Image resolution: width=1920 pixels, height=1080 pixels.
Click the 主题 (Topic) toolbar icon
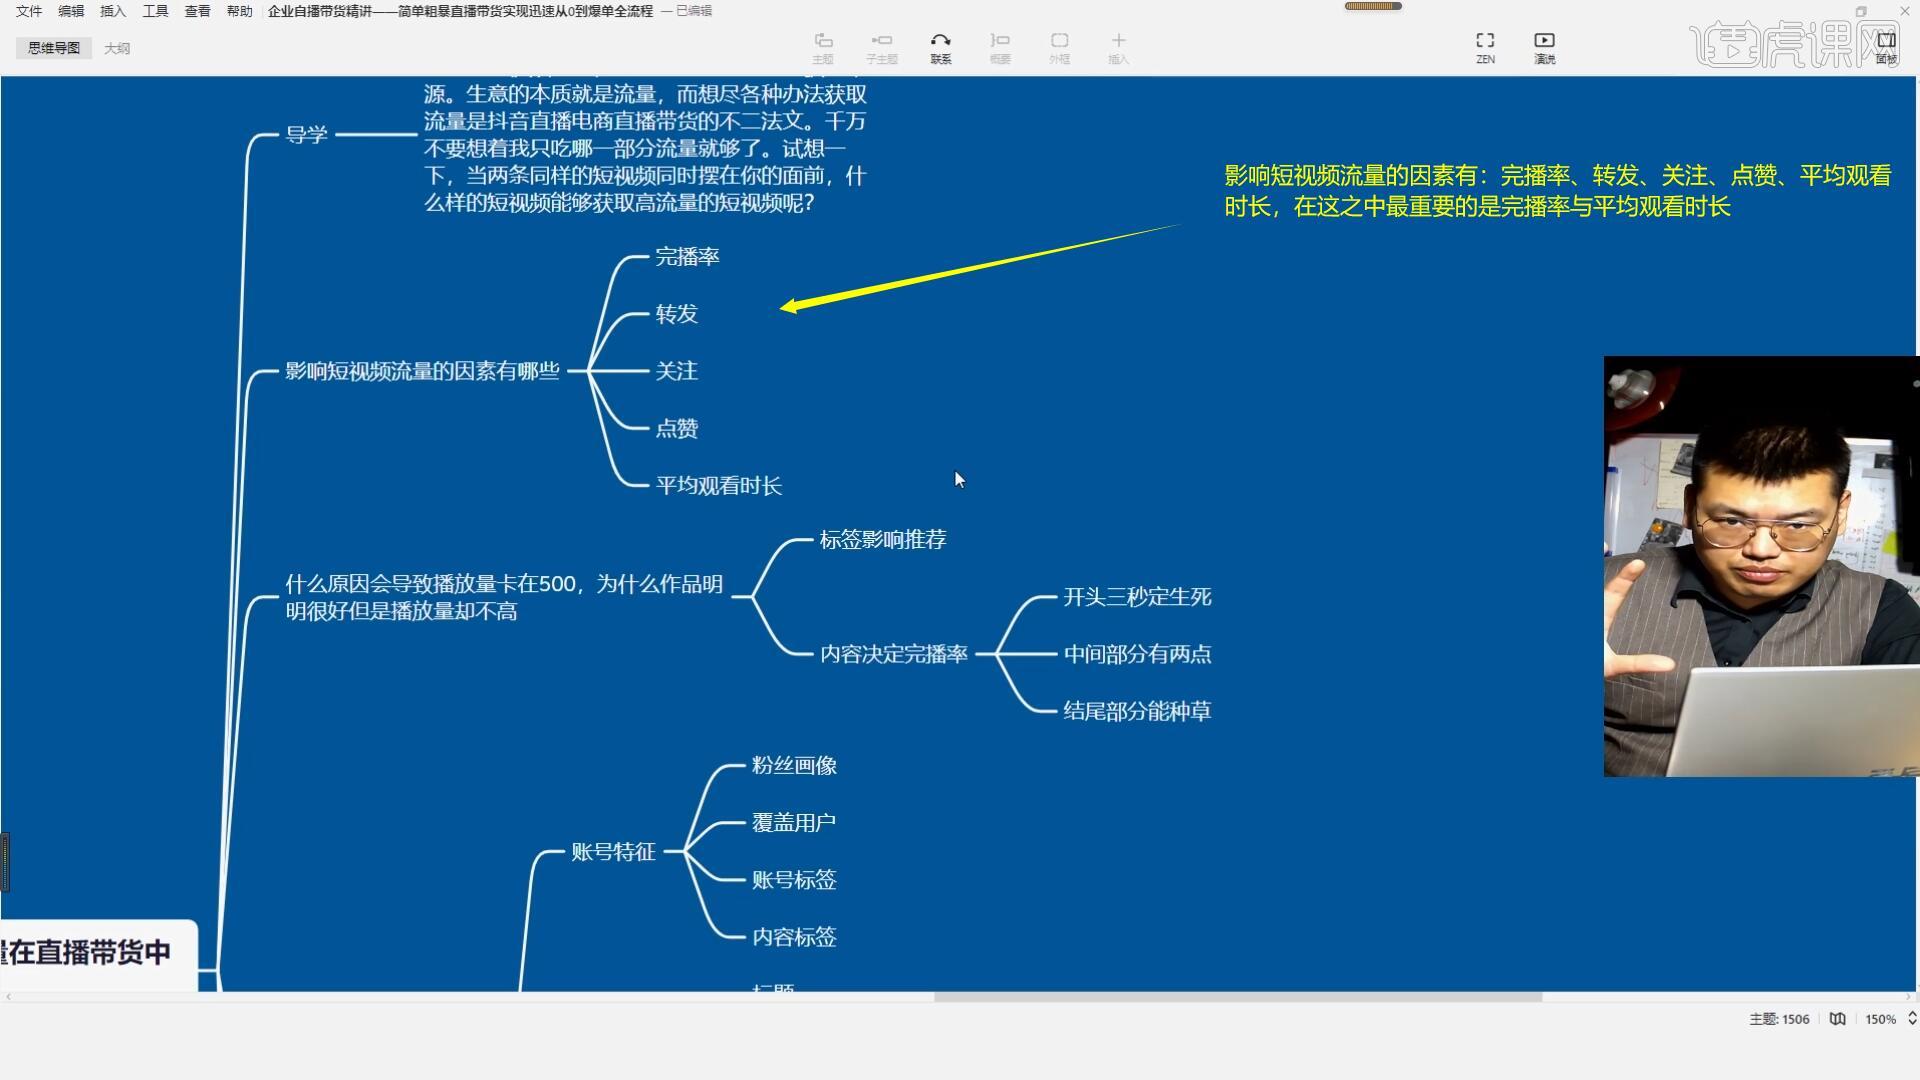tap(823, 47)
